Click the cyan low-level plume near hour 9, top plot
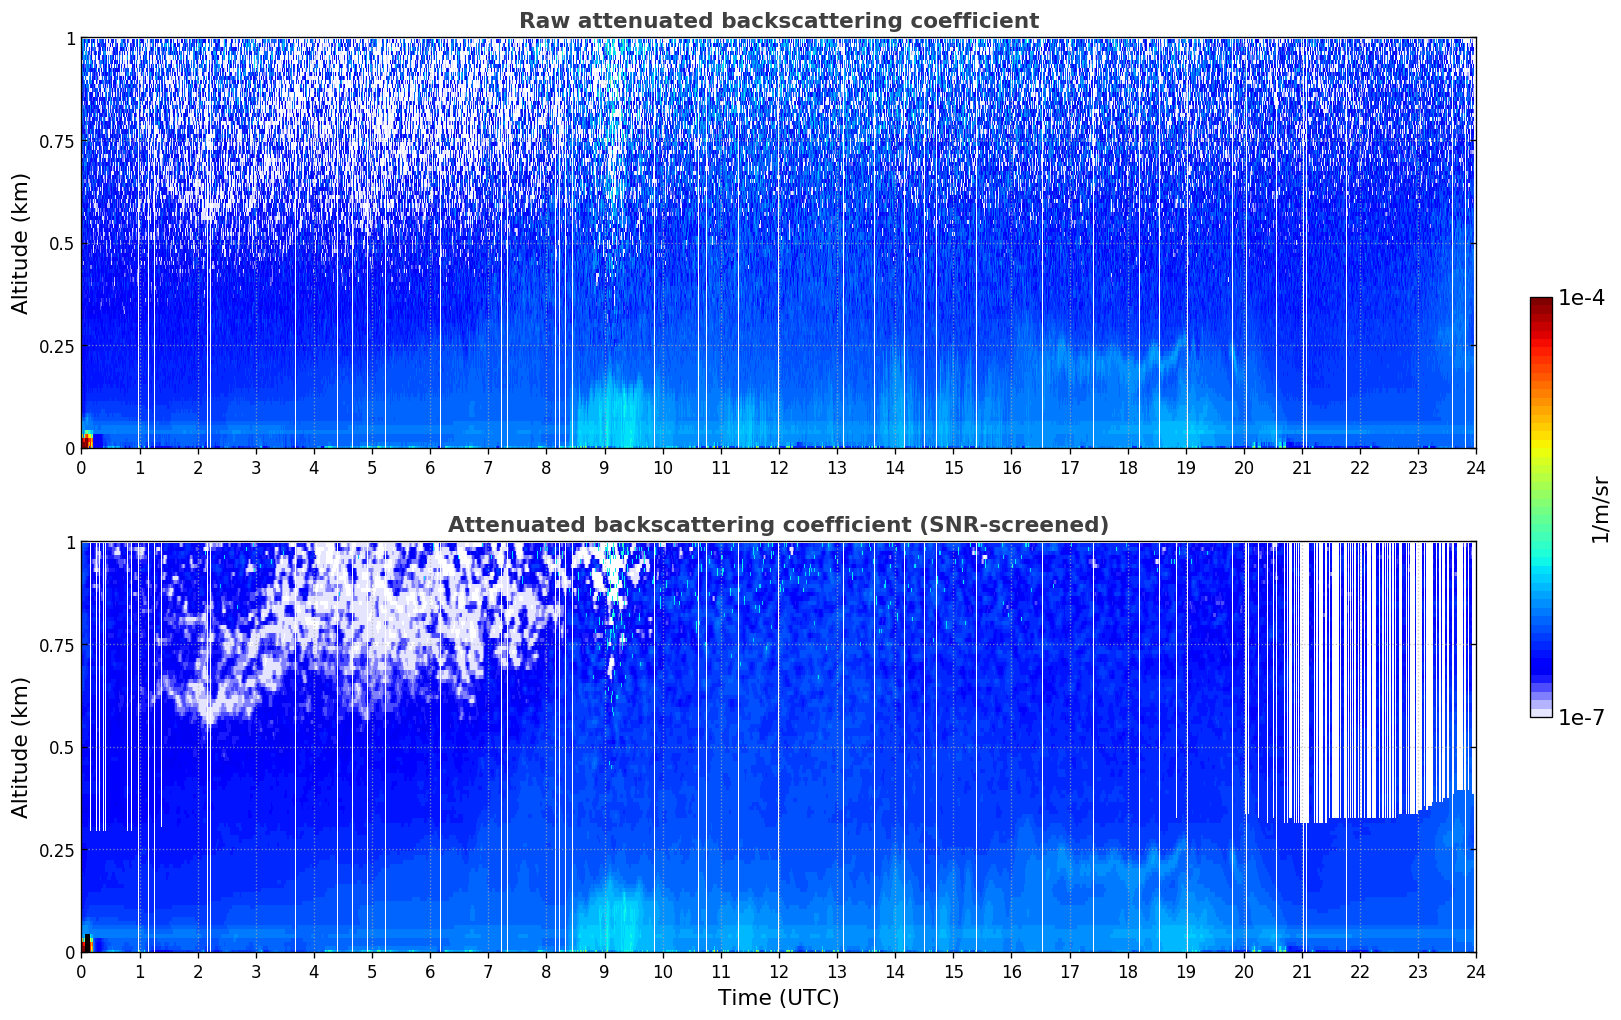The height and width of the screenshot is (1020, 1621). click(615, 412)
